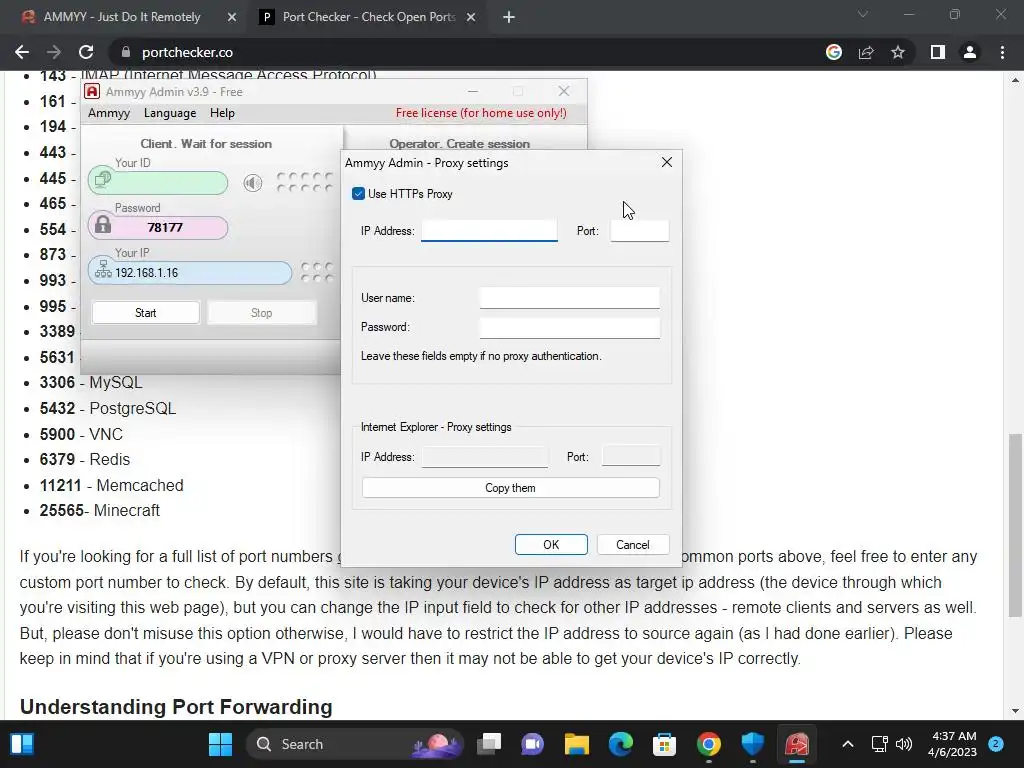
Task: Bookmark this page with the star icon
Action: (898, 52)
